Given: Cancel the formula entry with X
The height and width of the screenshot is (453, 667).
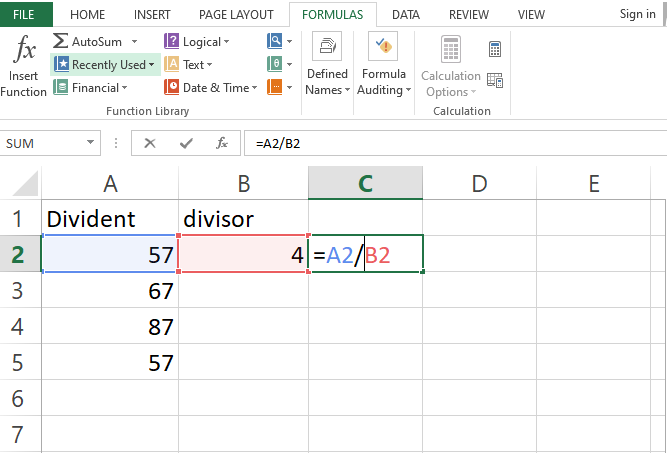Looking at the screenshot, I should 150,143.
